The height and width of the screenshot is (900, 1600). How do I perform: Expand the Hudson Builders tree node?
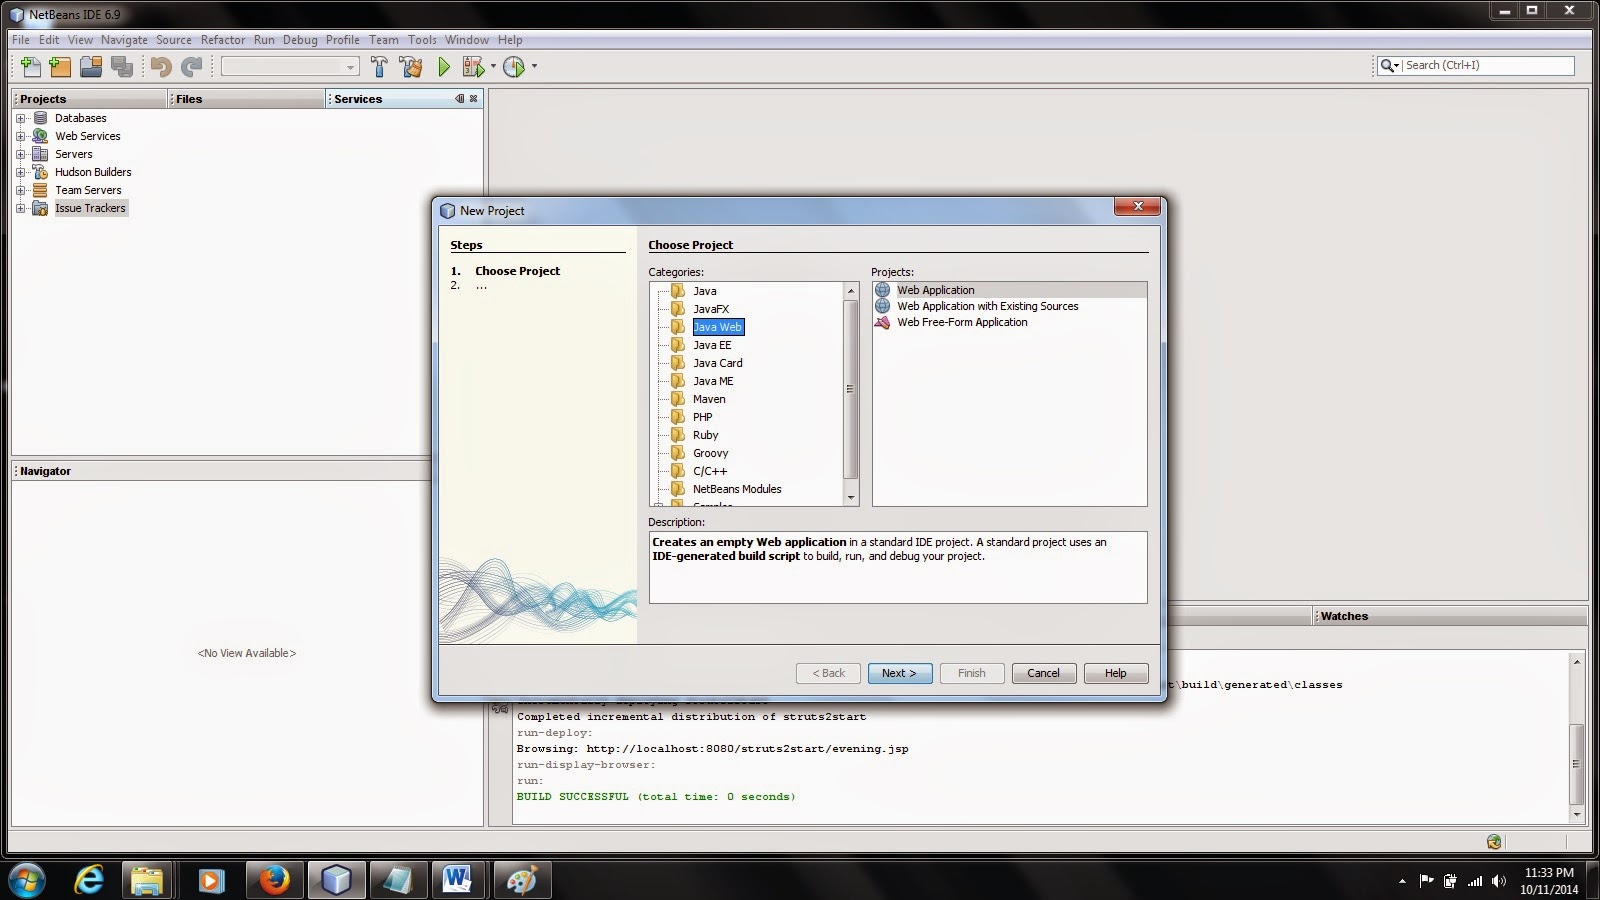tap(20, 172)
